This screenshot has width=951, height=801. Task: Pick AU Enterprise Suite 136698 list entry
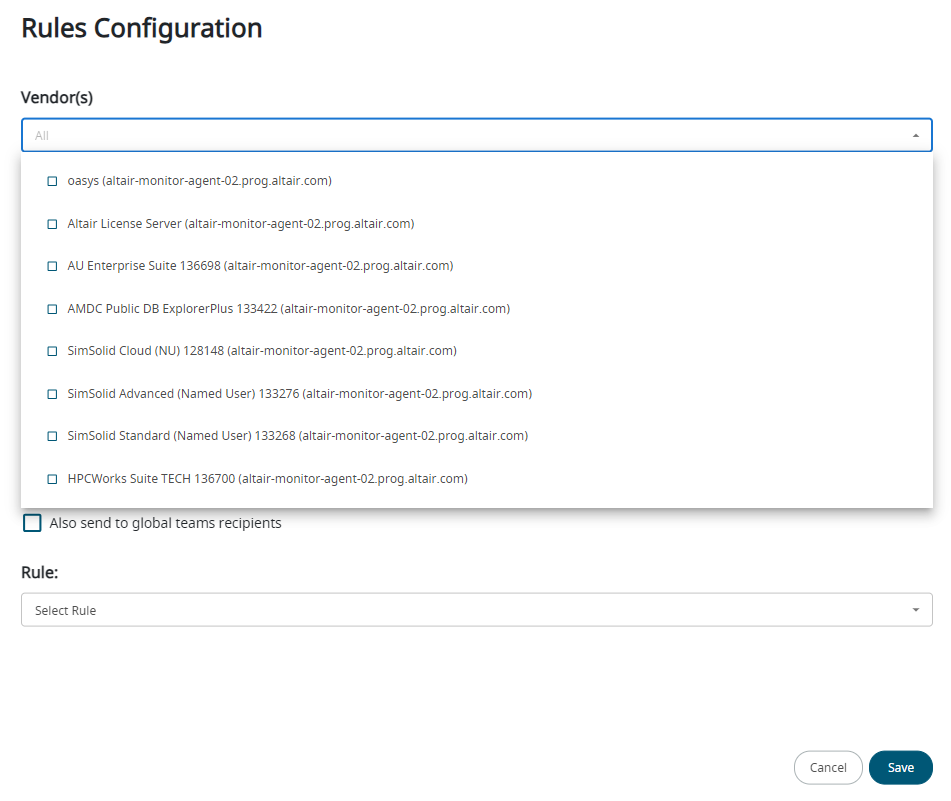(260, 266)
